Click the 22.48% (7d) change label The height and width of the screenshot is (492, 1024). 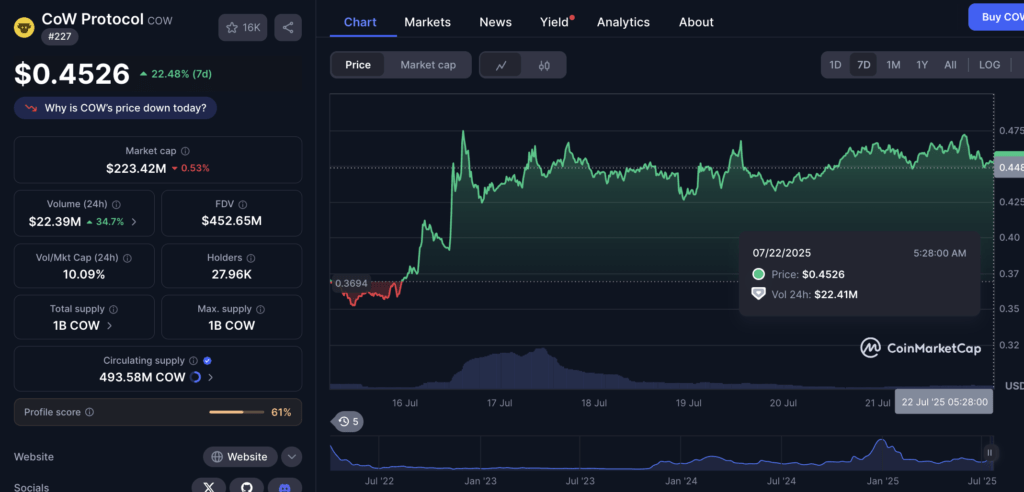click(x=176, y=74)
